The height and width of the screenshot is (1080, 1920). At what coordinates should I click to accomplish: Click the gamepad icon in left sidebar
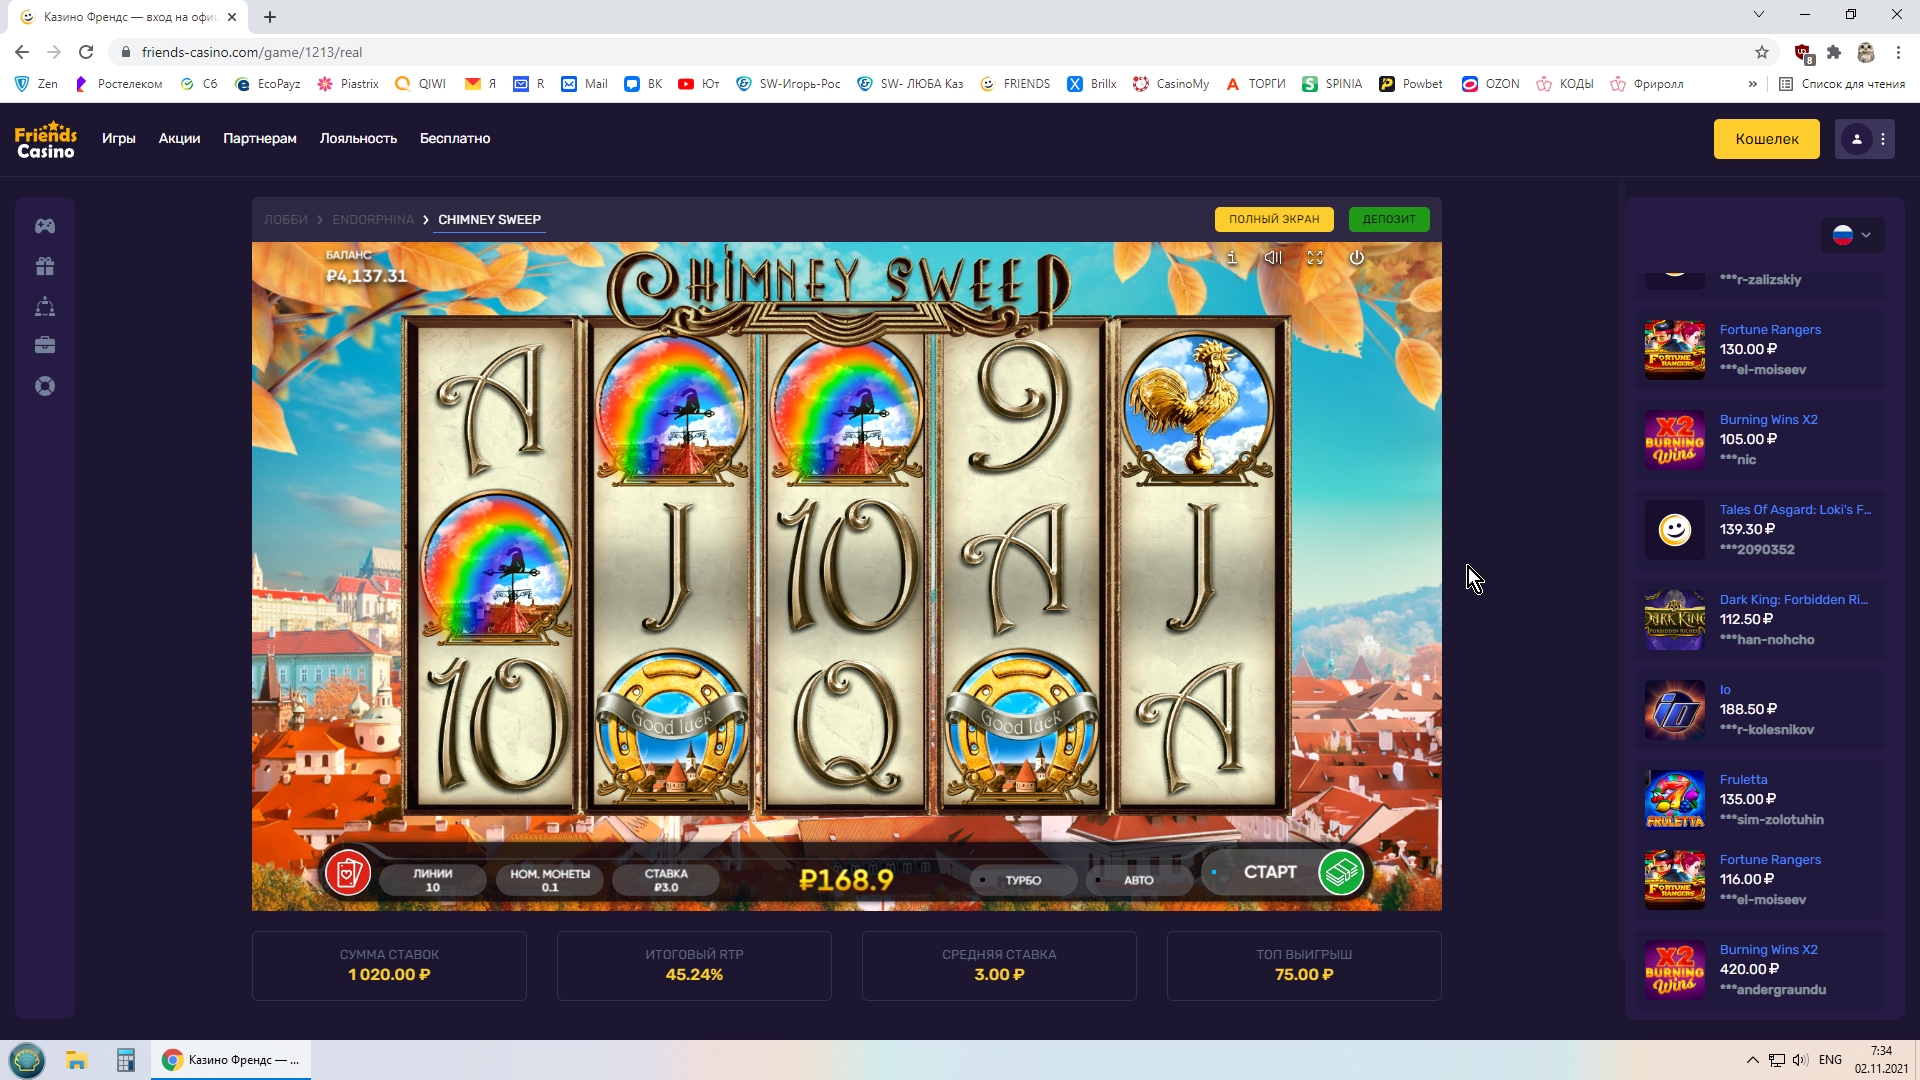click(45, 226)
